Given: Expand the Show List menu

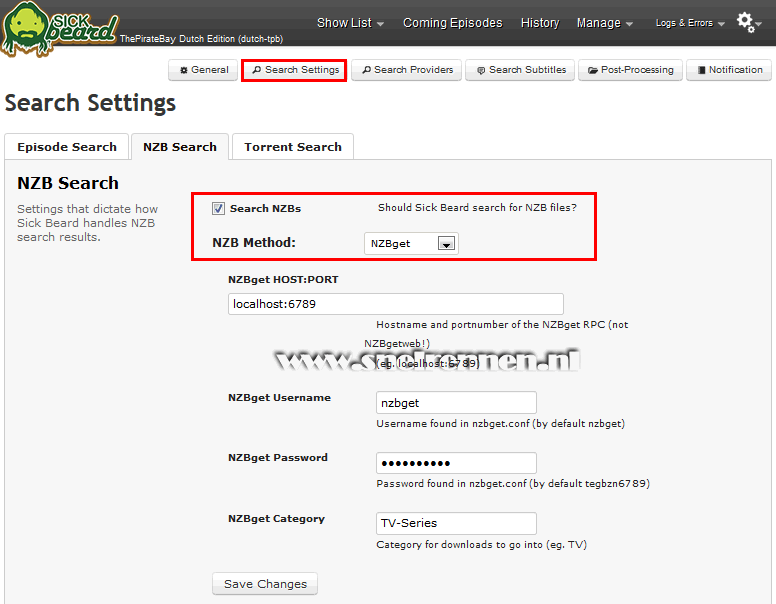Looking at the screenshot, I should coord(350,23).
